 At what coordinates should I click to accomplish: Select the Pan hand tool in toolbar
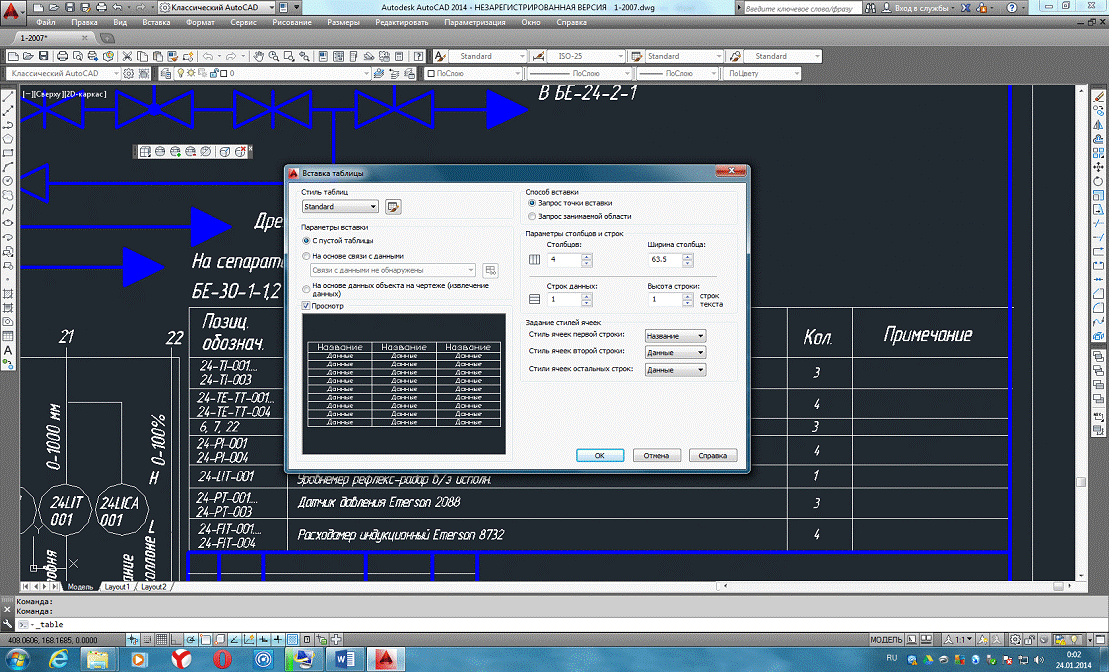(x=258, y=56)
